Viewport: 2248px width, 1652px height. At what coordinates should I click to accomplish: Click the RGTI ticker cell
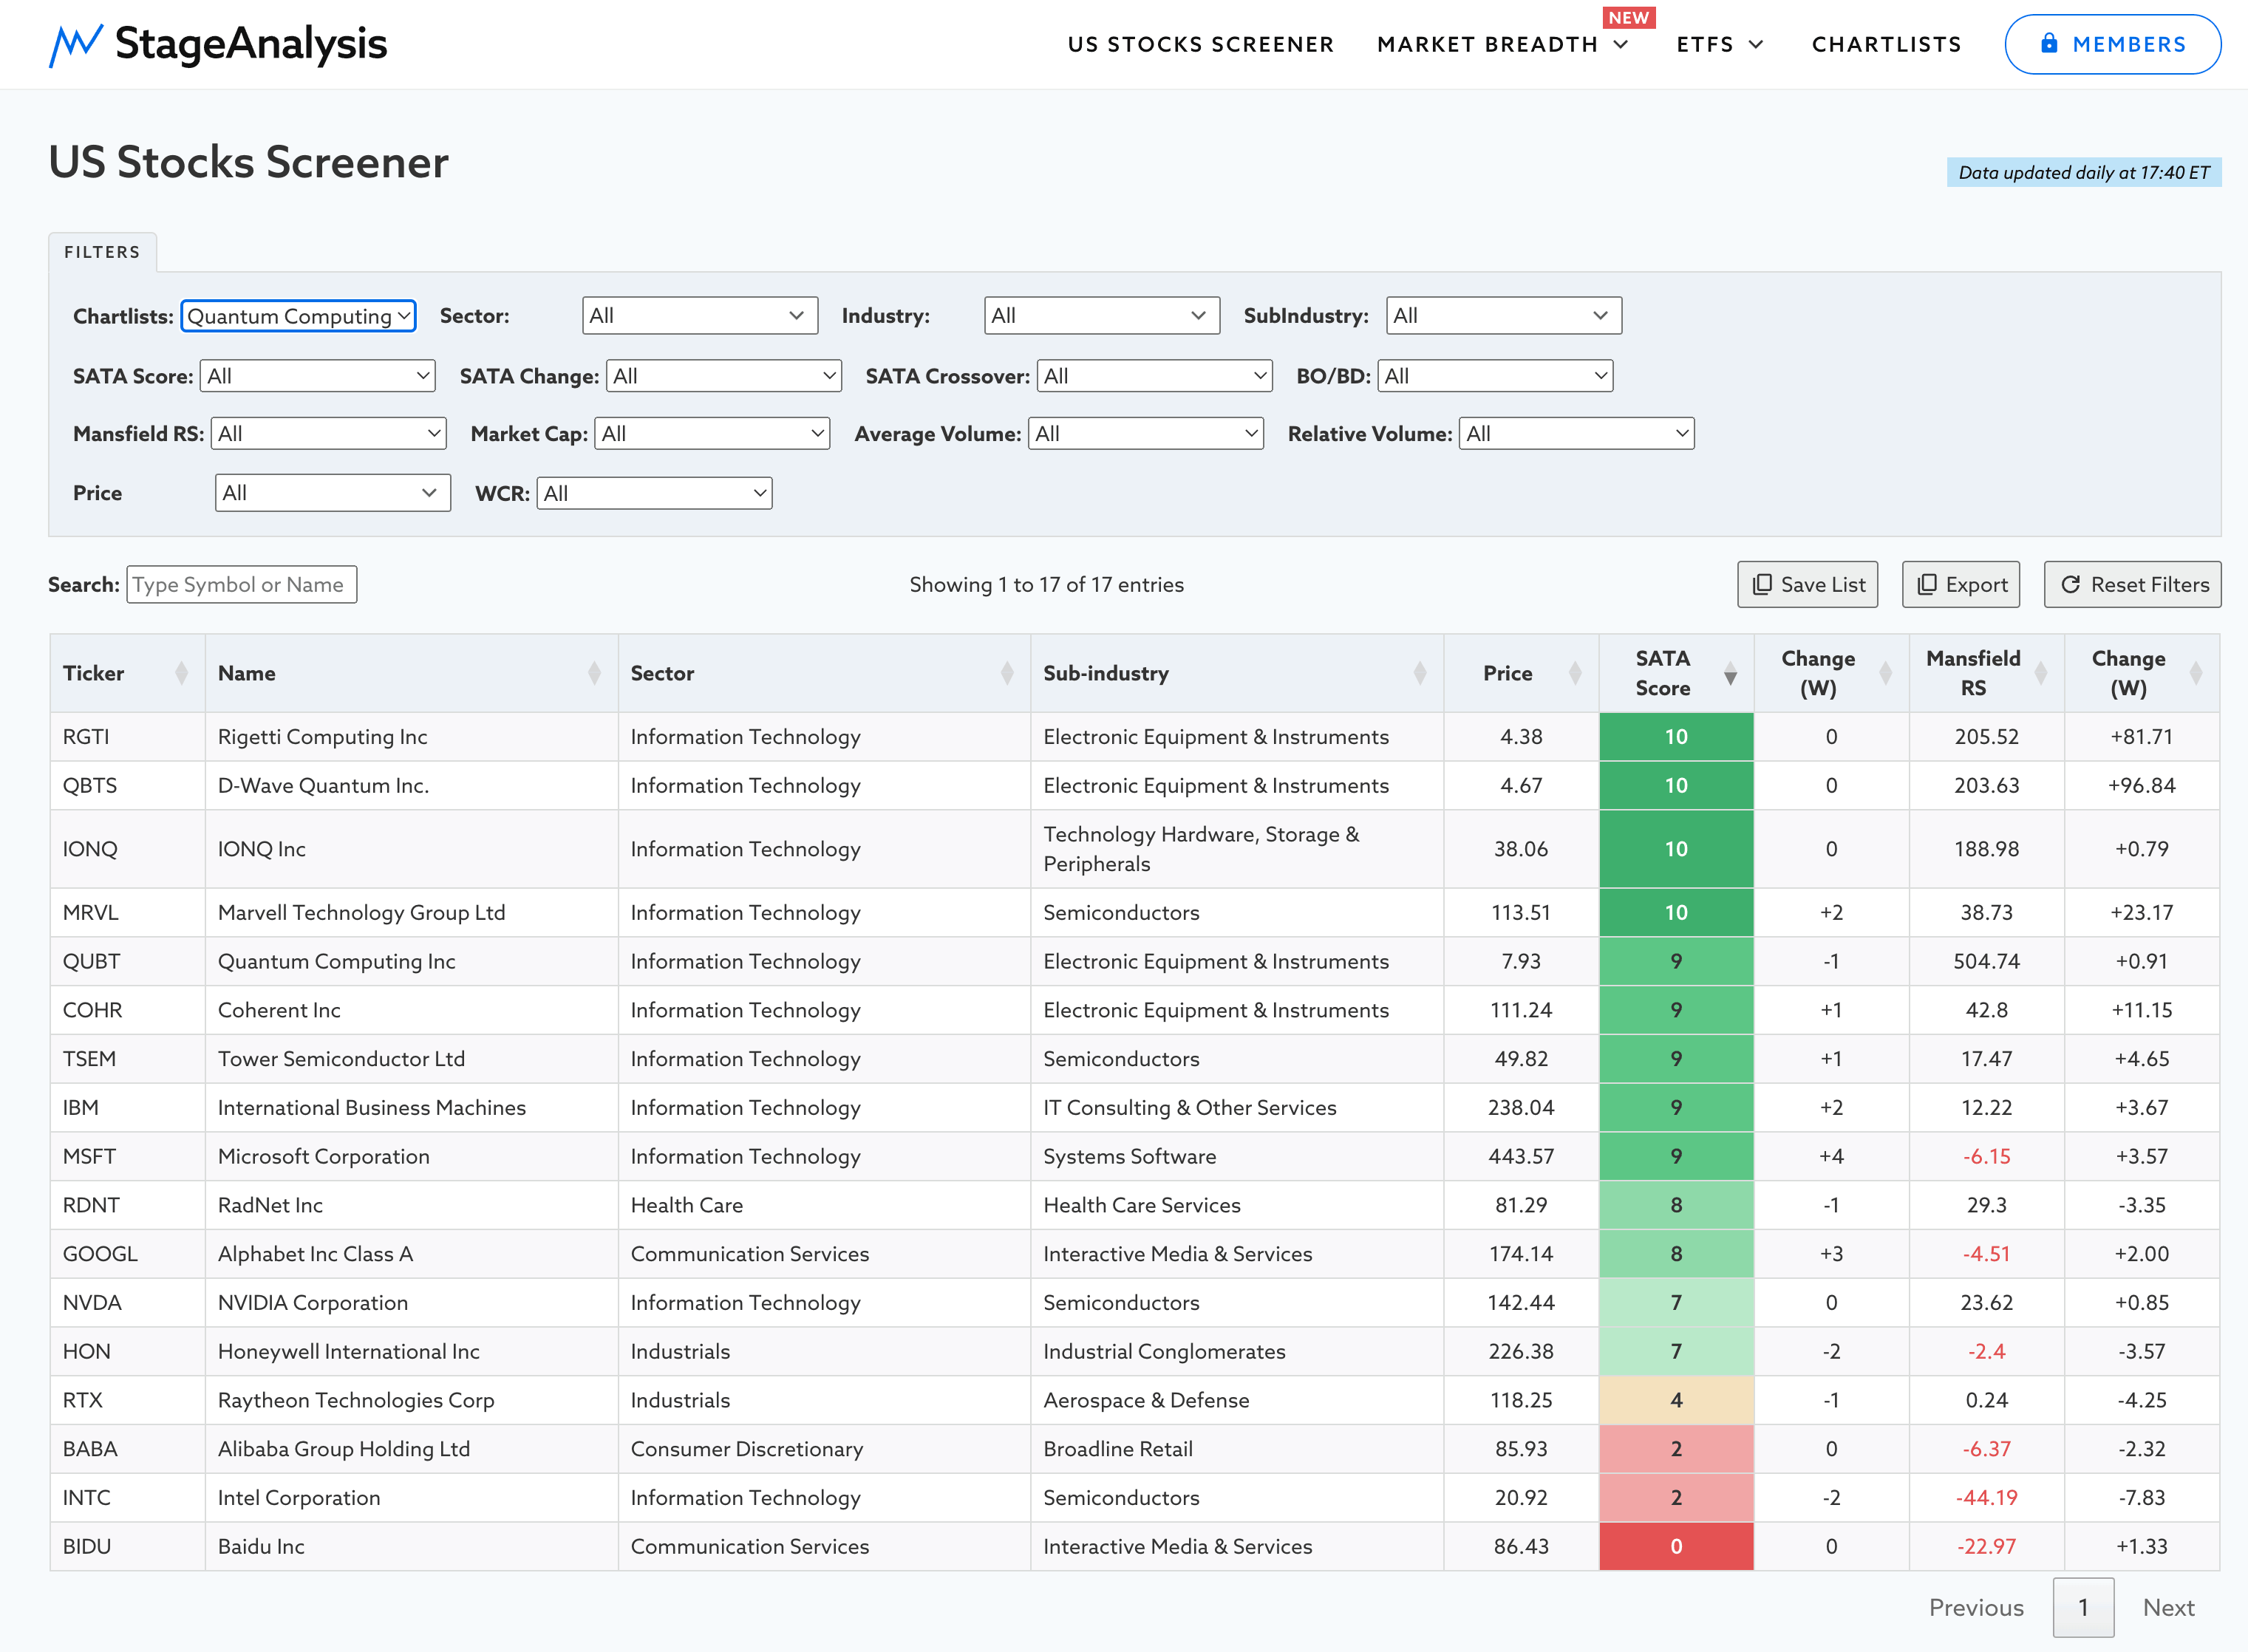click(127, 737)
